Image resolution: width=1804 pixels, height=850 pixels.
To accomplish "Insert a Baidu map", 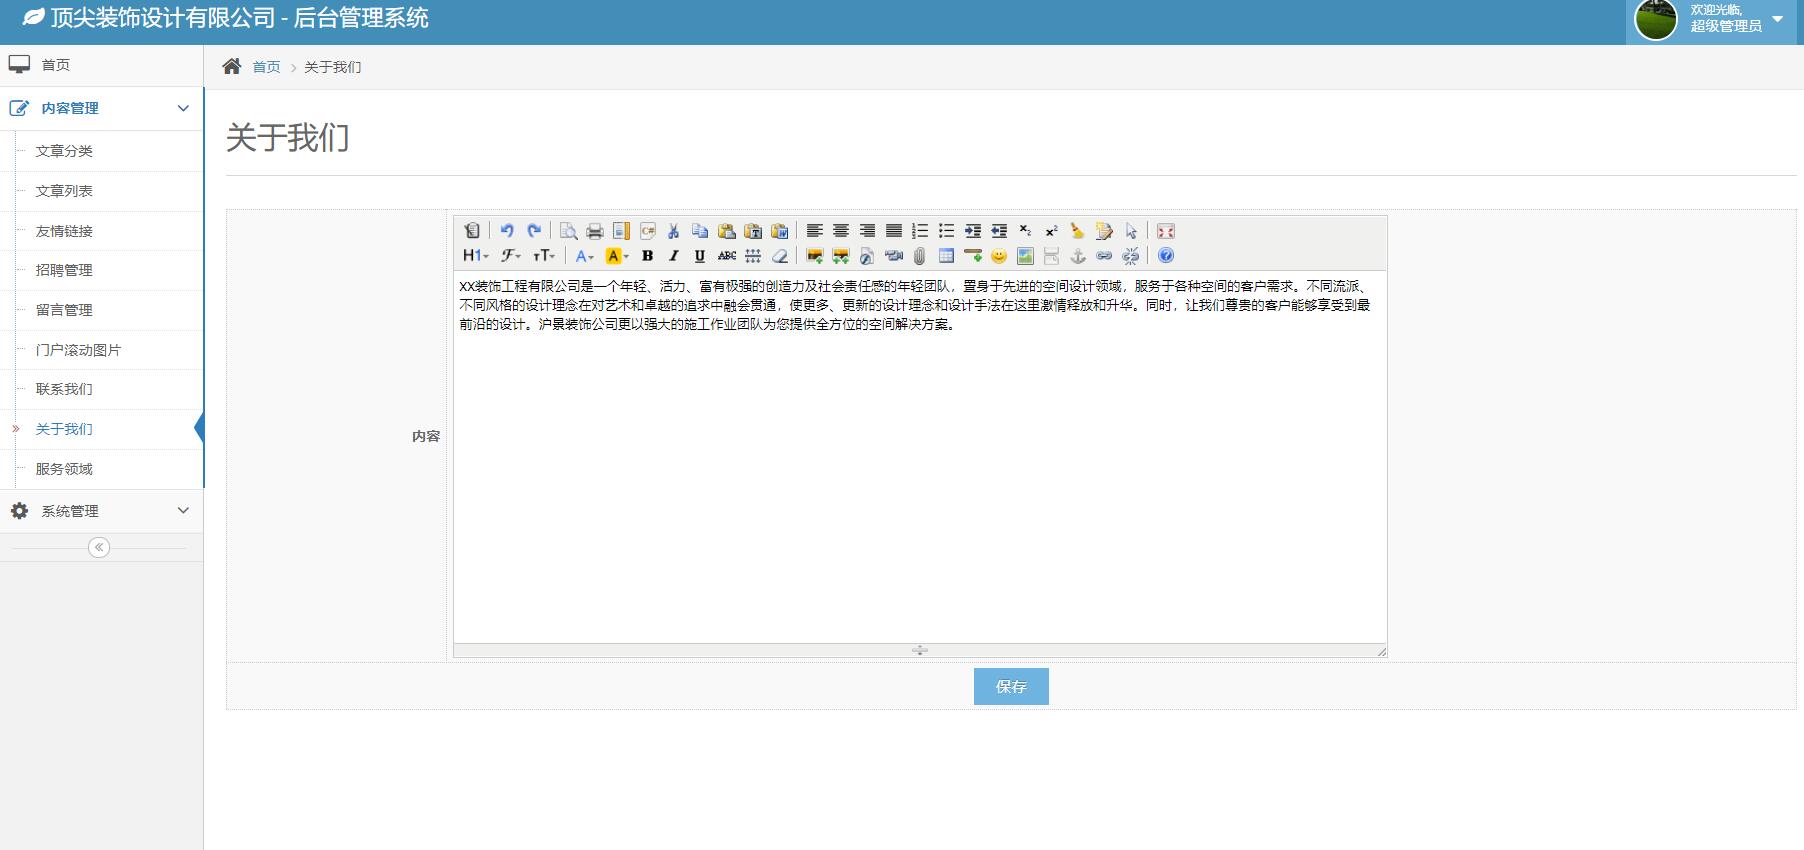I will point(1025,256).
